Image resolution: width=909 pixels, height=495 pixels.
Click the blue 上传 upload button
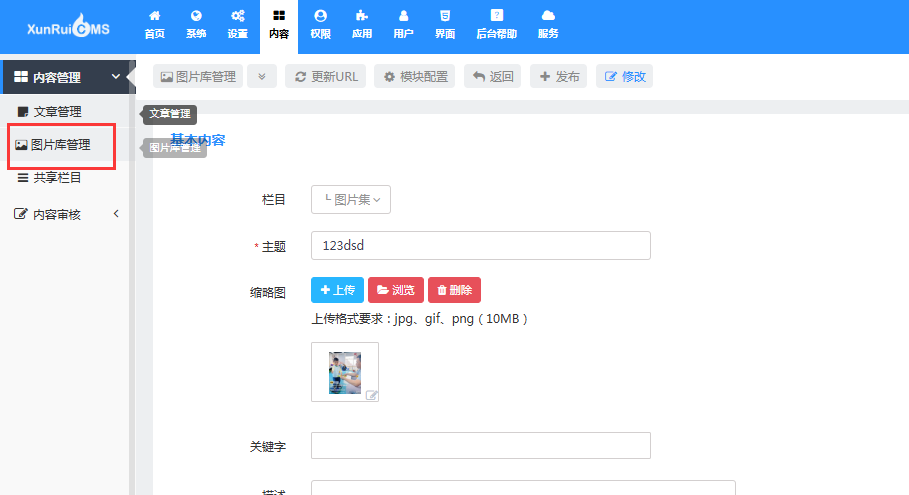tap(337, 290)
